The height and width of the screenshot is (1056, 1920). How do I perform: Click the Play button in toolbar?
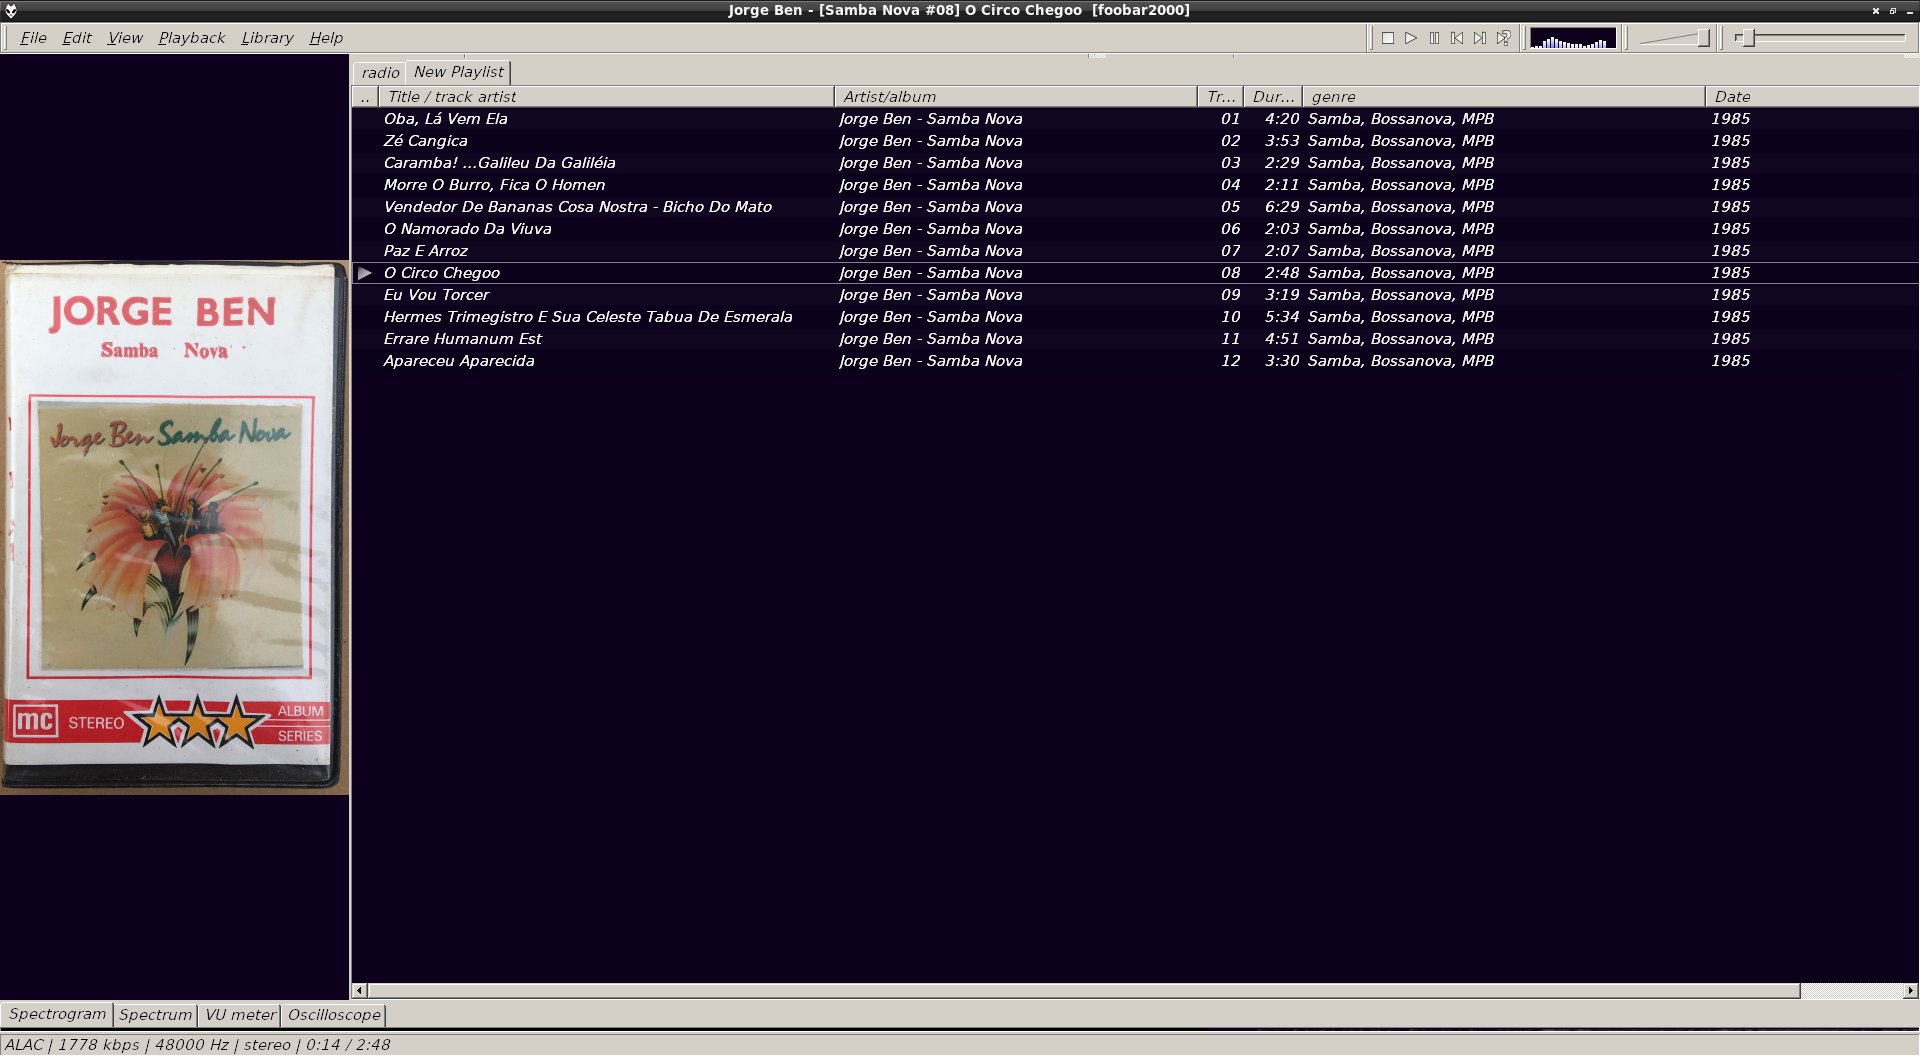tap(1410, 38)
